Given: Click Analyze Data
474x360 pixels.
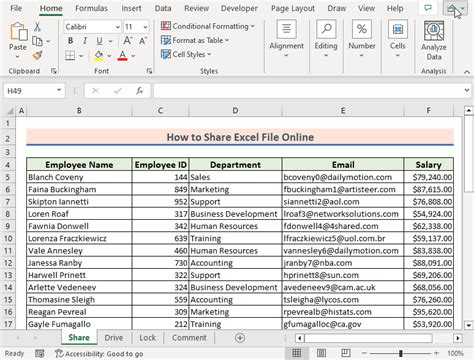Looking at the screenshot, I should point(434,41).
